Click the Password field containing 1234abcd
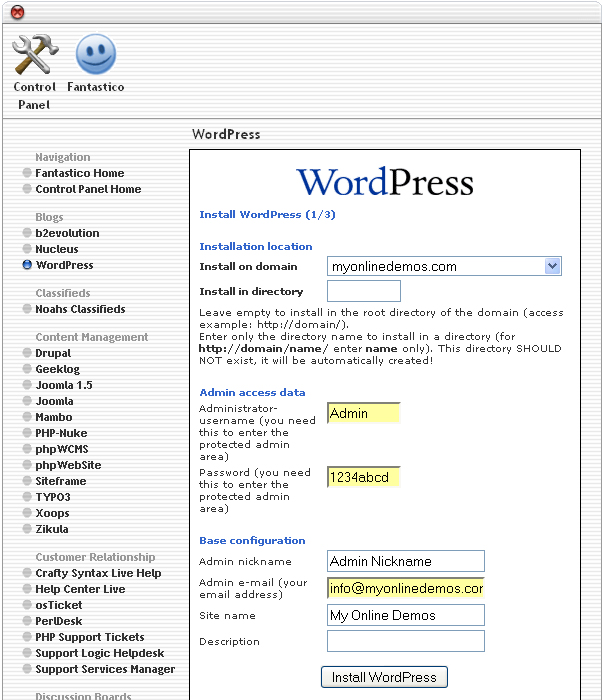Viewport: 604px width, 700px height. (363, 477)
